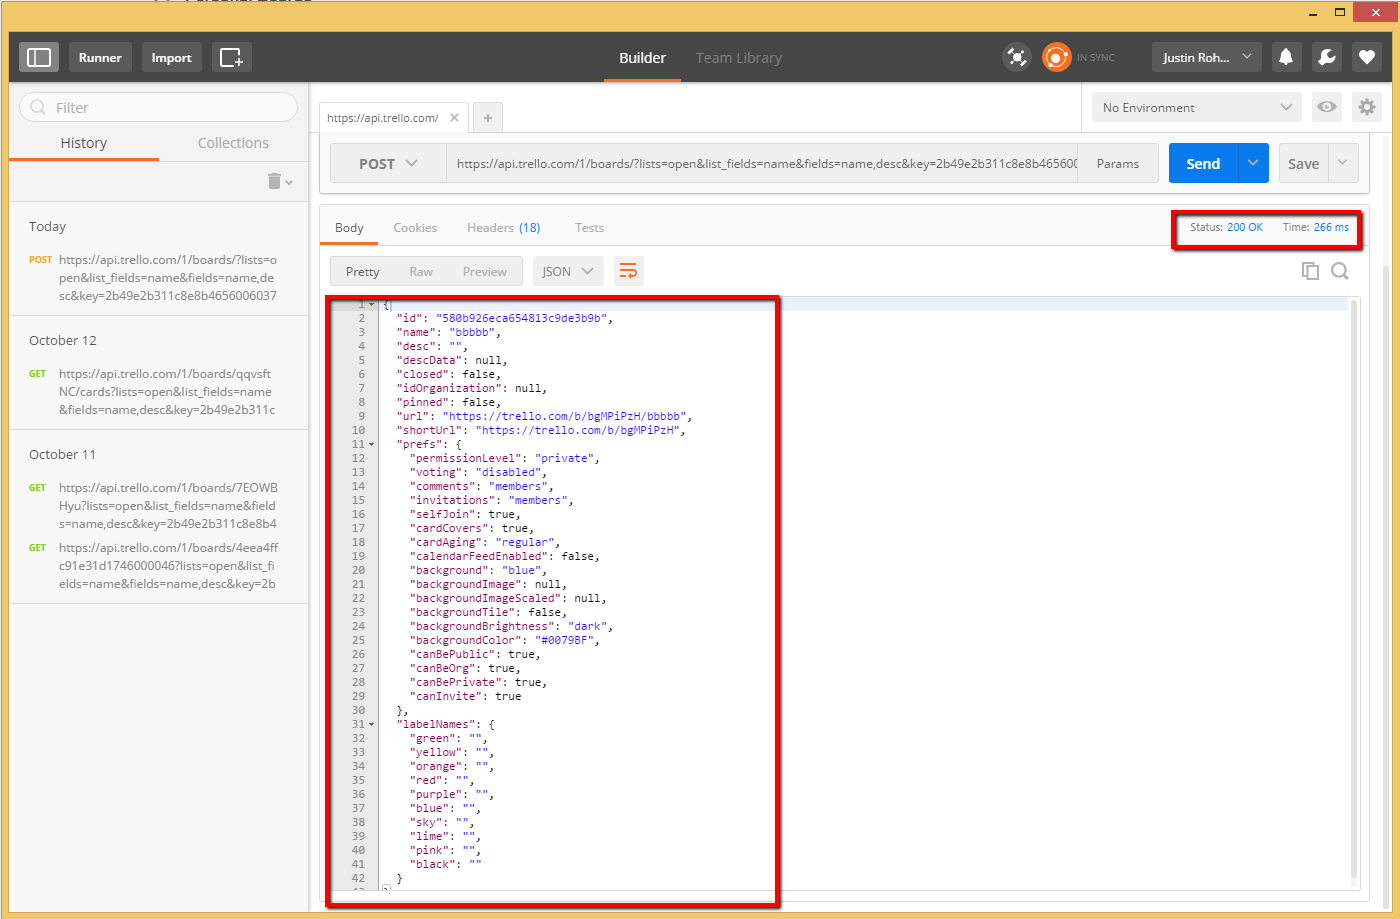Image resolution: width=1400 pixels, height=919 pixels.
Task: Open the wrench settings icon
Action: tap(1326, 57)
